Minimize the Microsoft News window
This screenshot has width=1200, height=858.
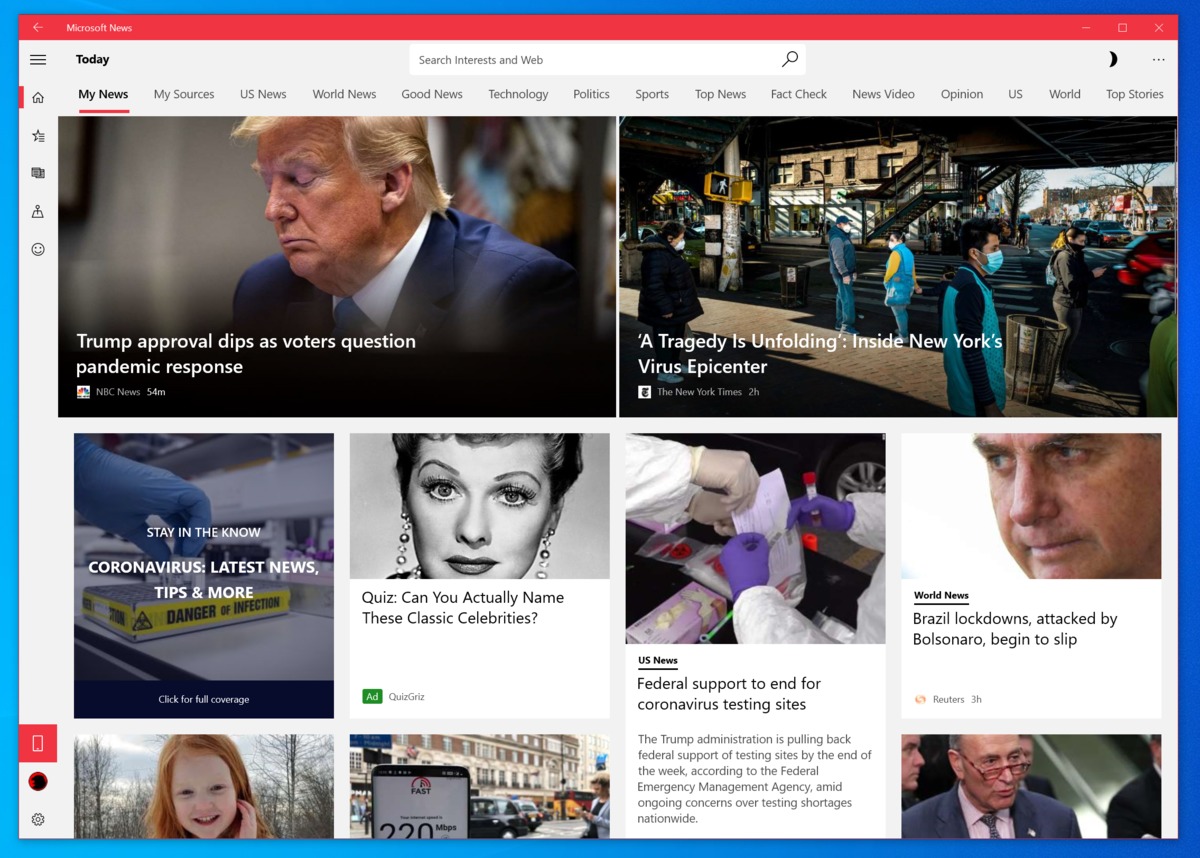[1086, 27]
